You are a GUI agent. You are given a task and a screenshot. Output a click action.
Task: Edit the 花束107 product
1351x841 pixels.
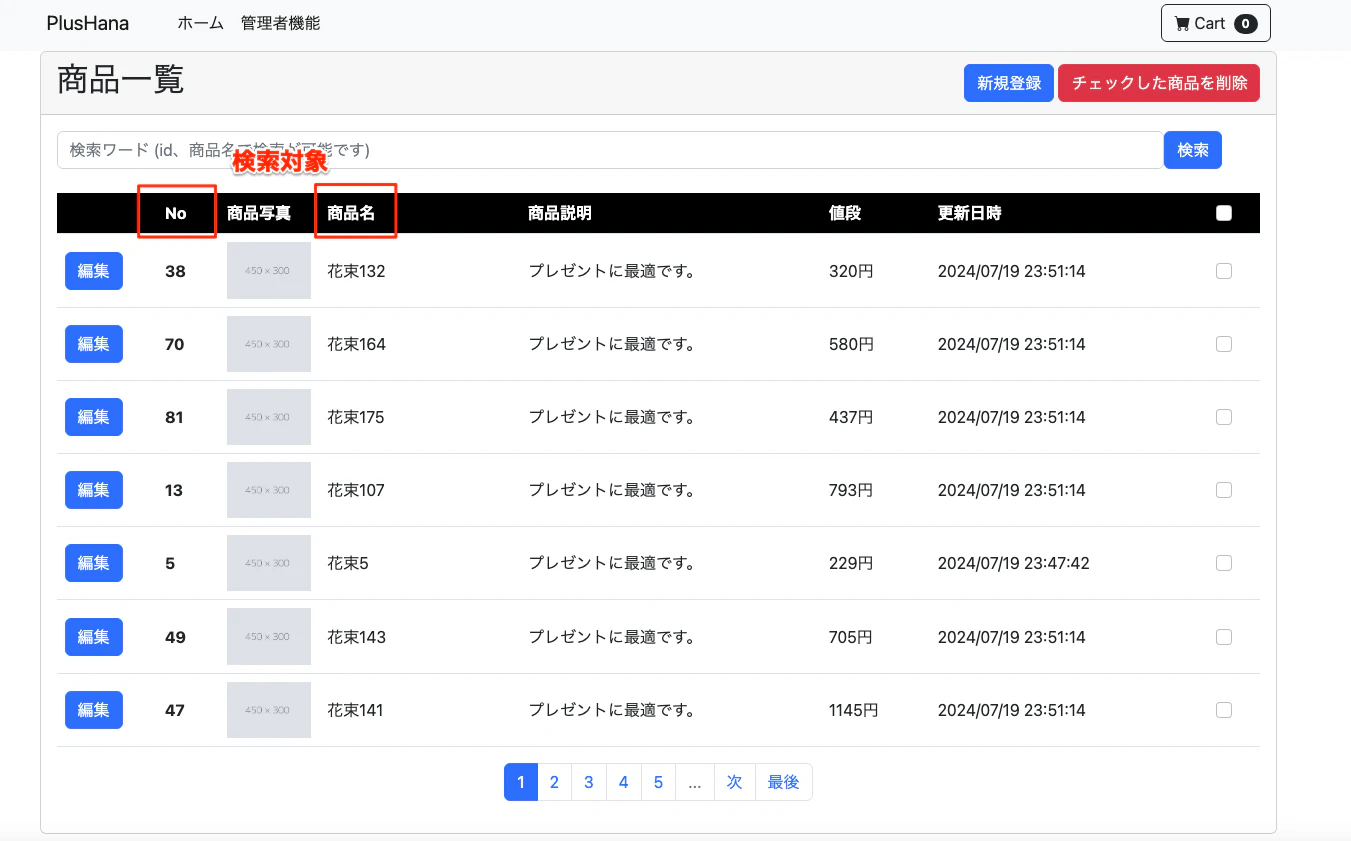(x=94, y=490)
